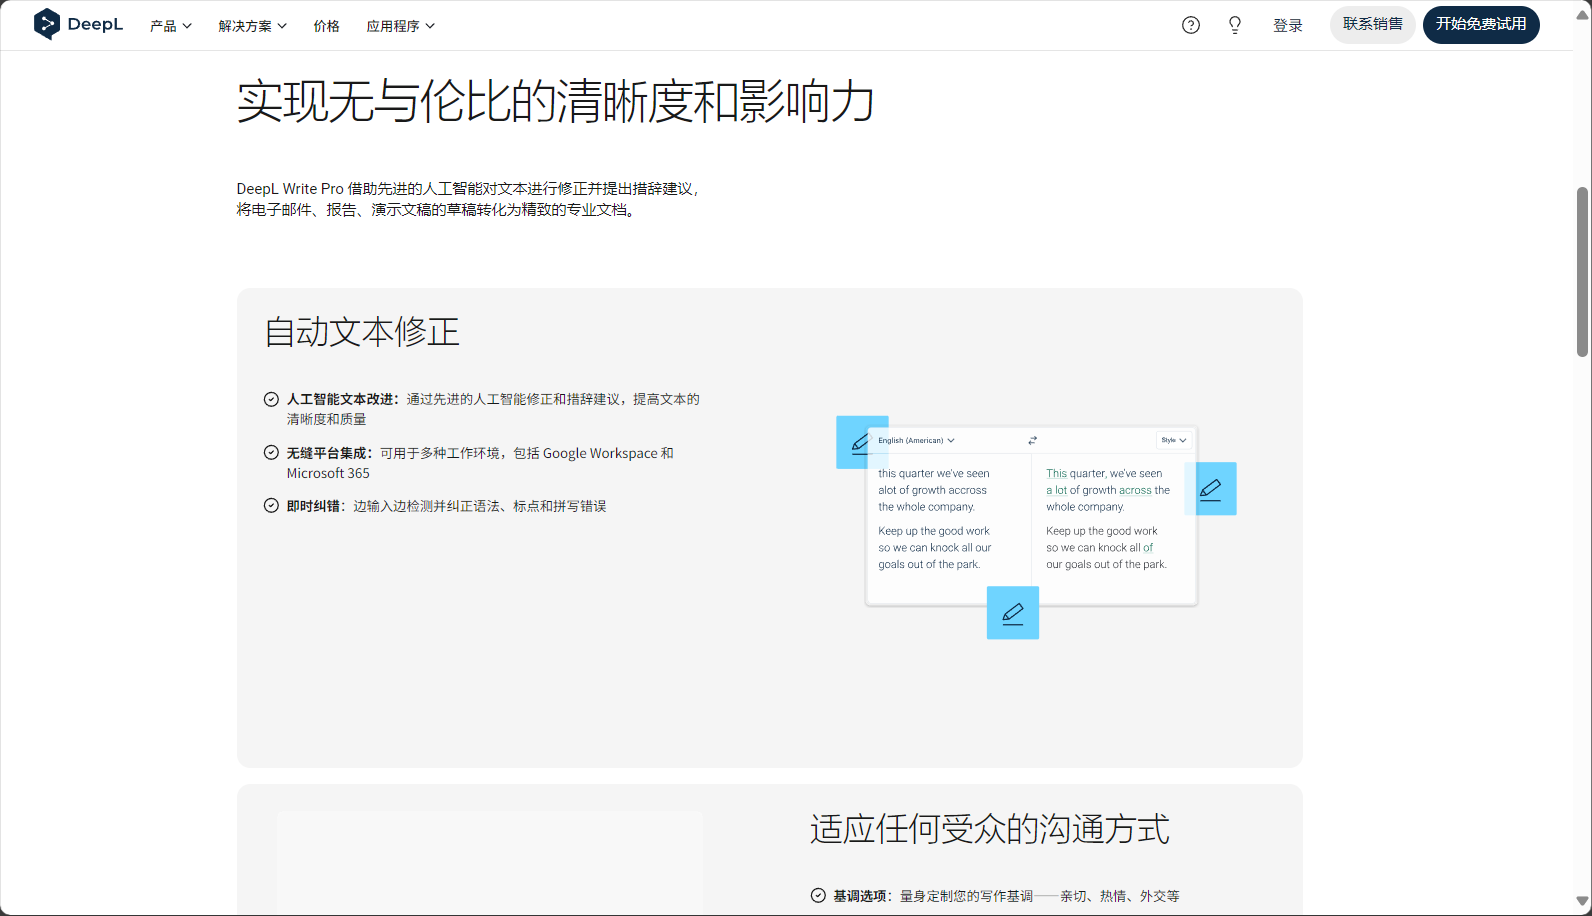The height and width of the screenshot is (916, 1592).
Task: Click the check icon beside 无缝平台集成
Action: point(271,452)
